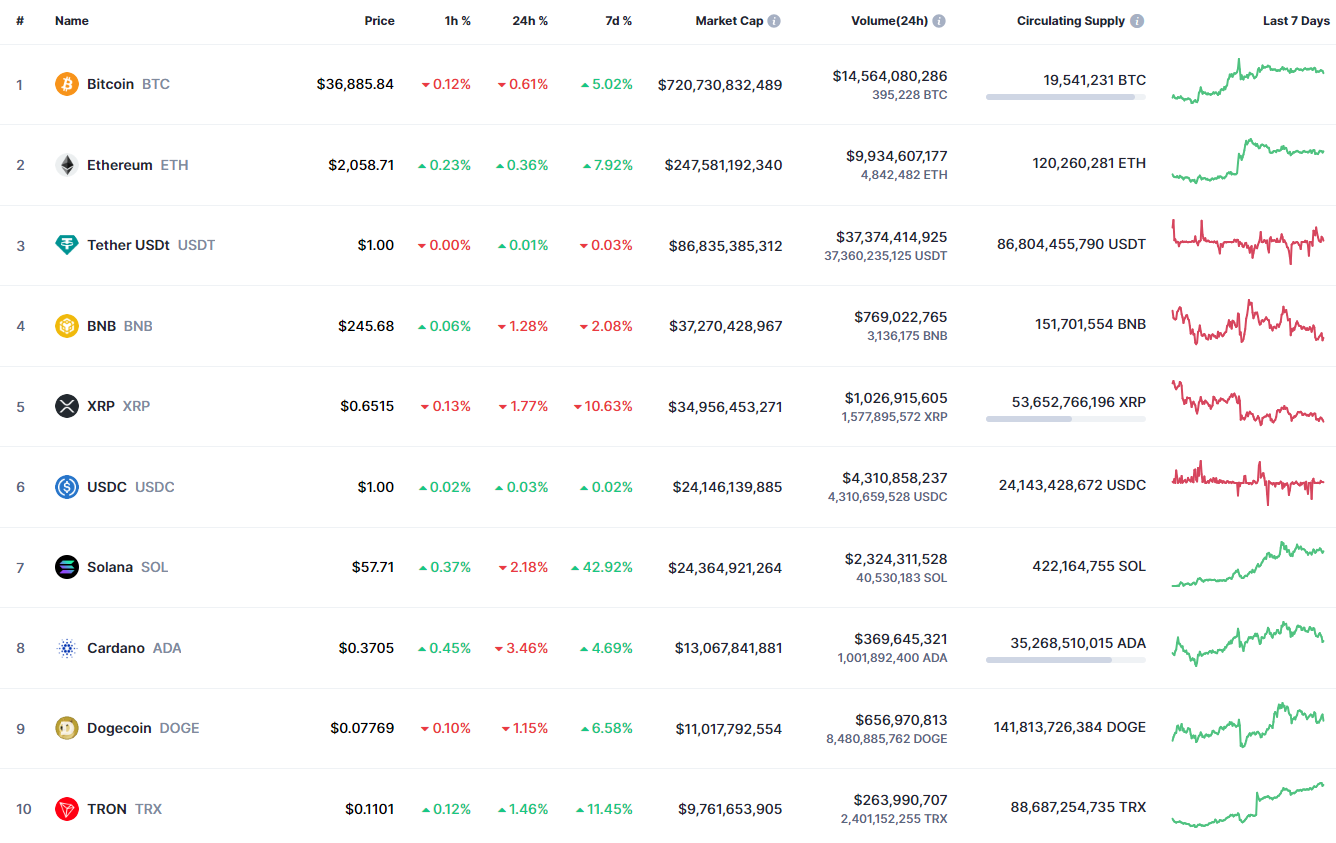The image size is (1336, 843).
Task: Click the Bitcoin coin logo icon
Action: coord(67,84)
